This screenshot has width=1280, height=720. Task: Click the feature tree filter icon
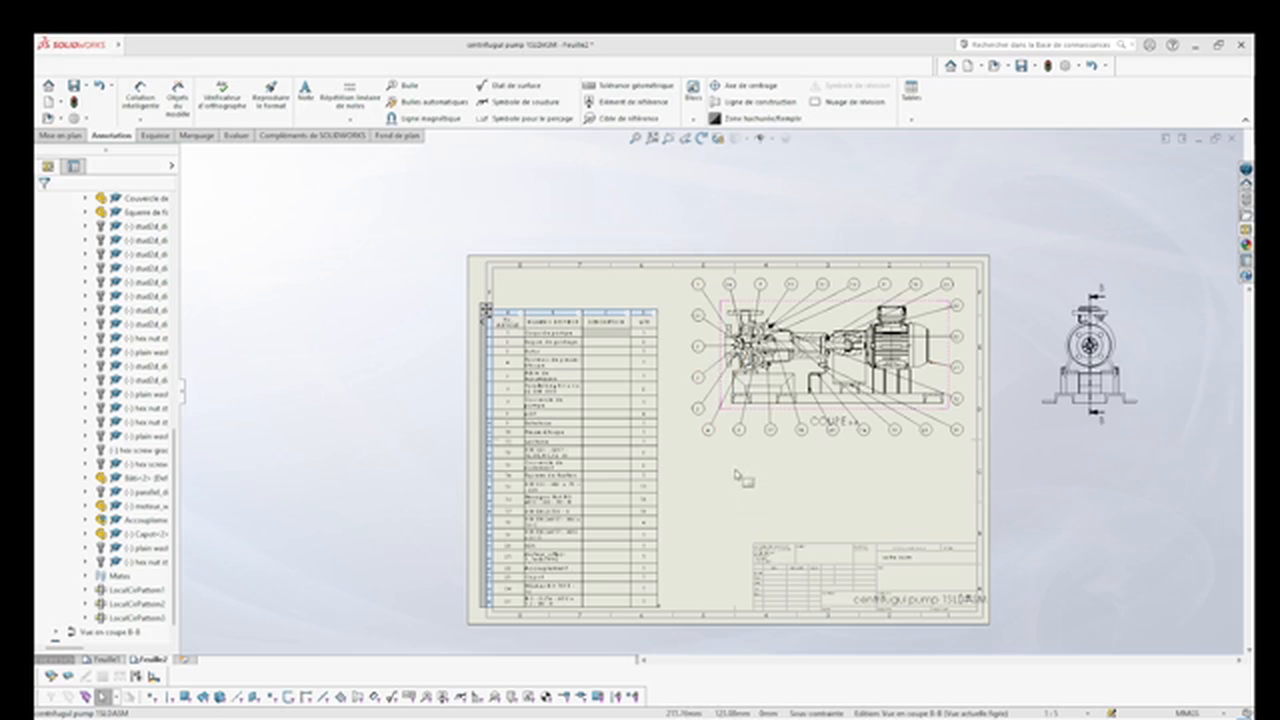pos(44,183)
